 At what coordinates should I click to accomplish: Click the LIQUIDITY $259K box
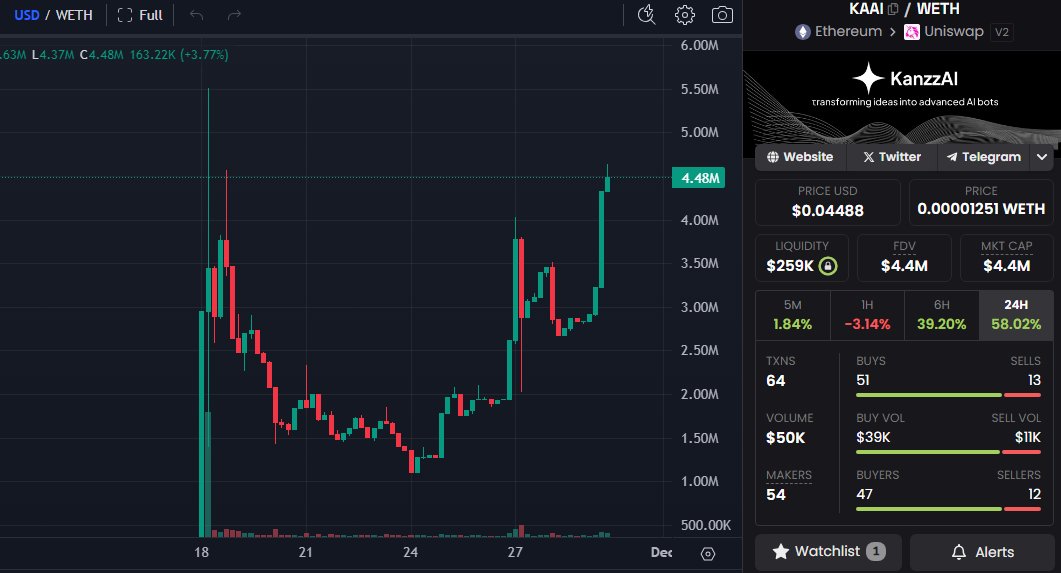coord(802,257)
